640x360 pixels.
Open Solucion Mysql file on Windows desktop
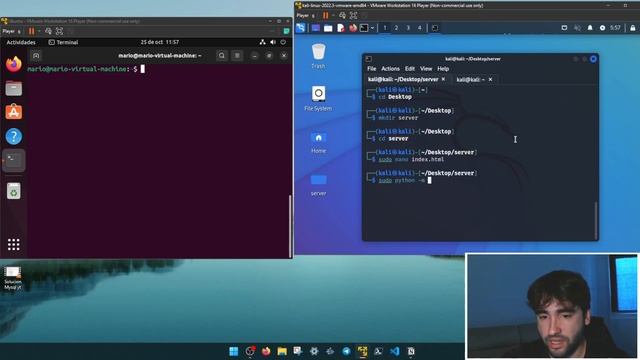(13, 278)
